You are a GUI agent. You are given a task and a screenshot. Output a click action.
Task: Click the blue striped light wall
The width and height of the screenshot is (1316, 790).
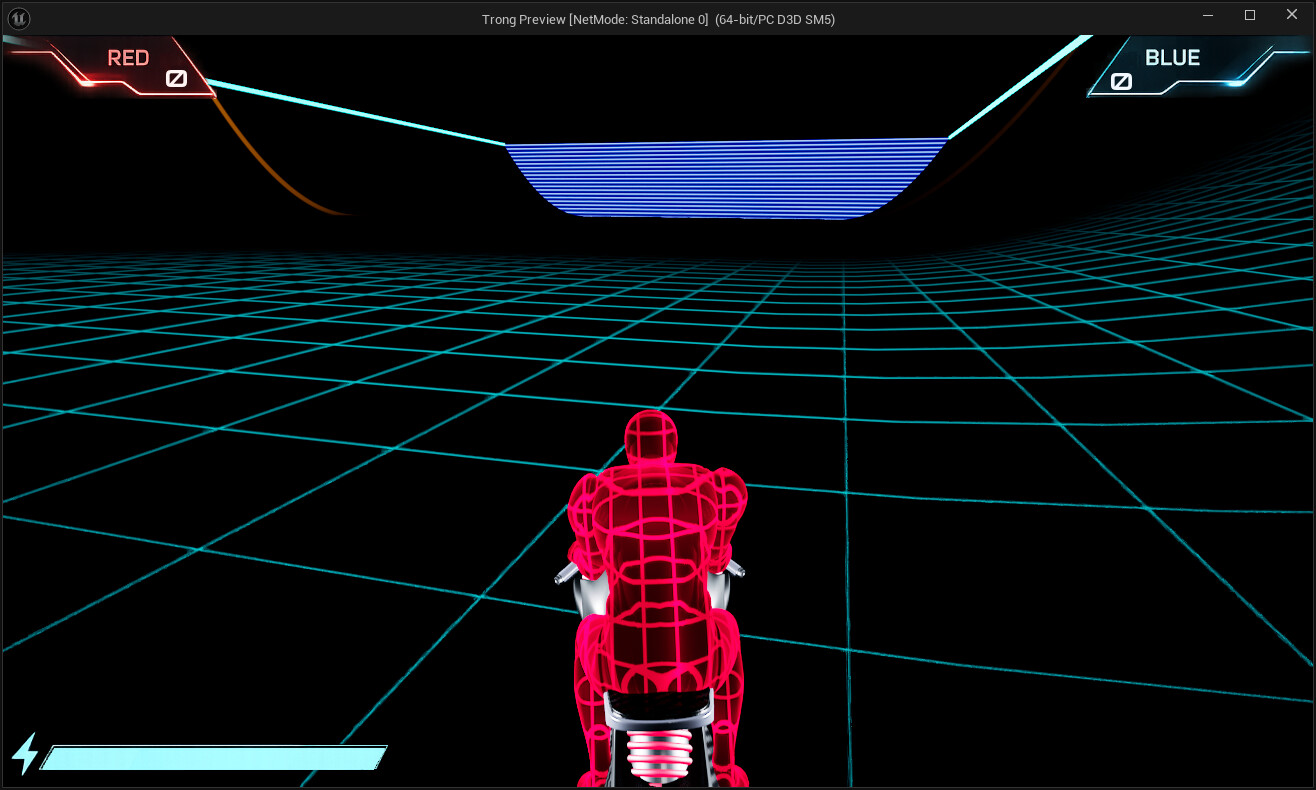[x=726, y=178]
